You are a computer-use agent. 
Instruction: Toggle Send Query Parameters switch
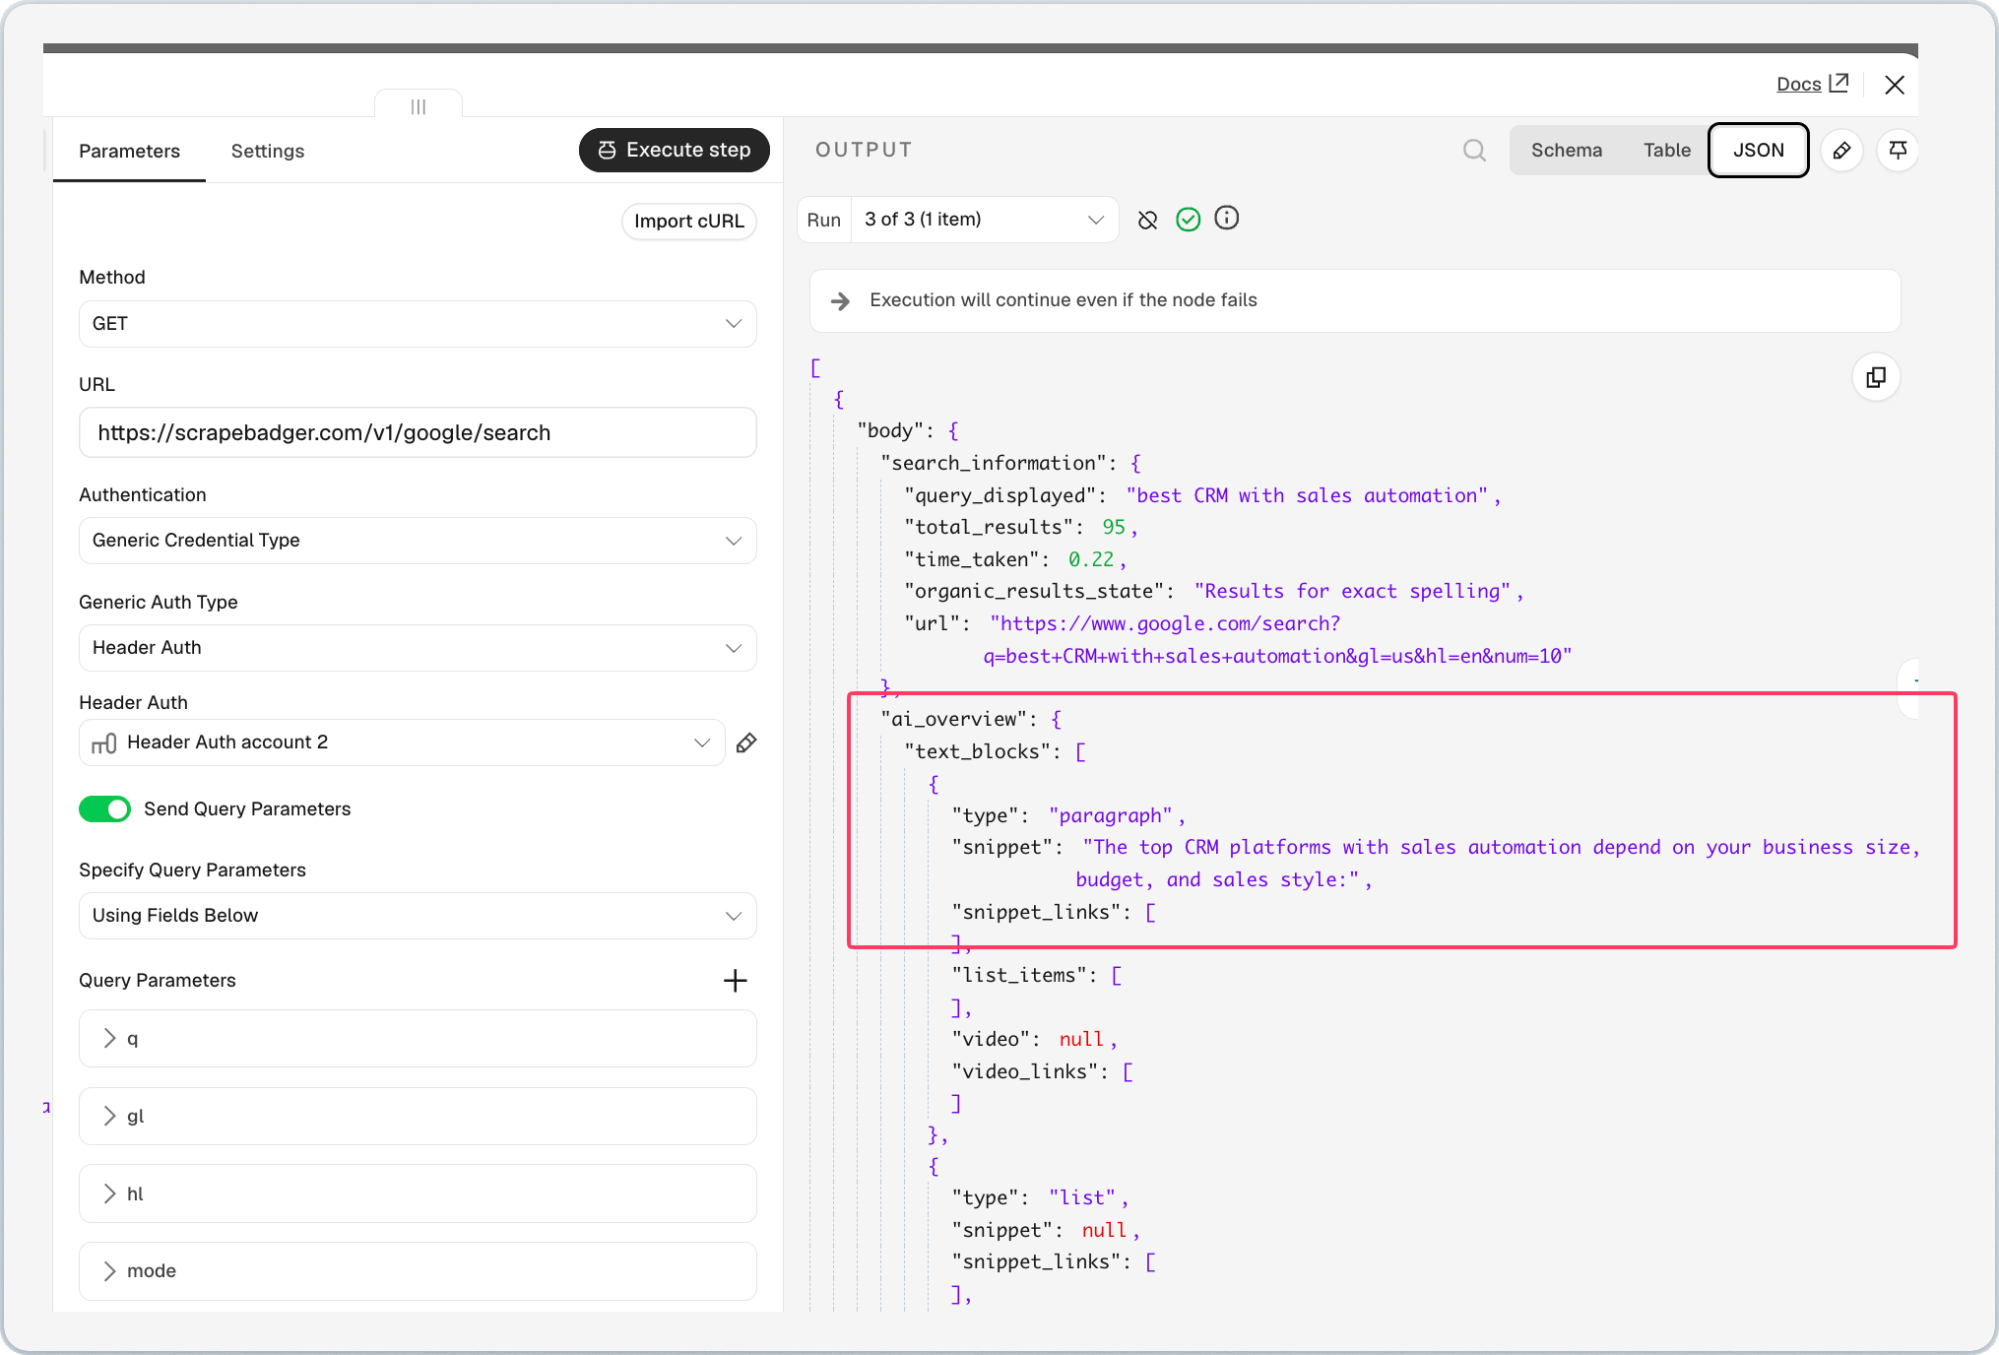click(105, 809)
